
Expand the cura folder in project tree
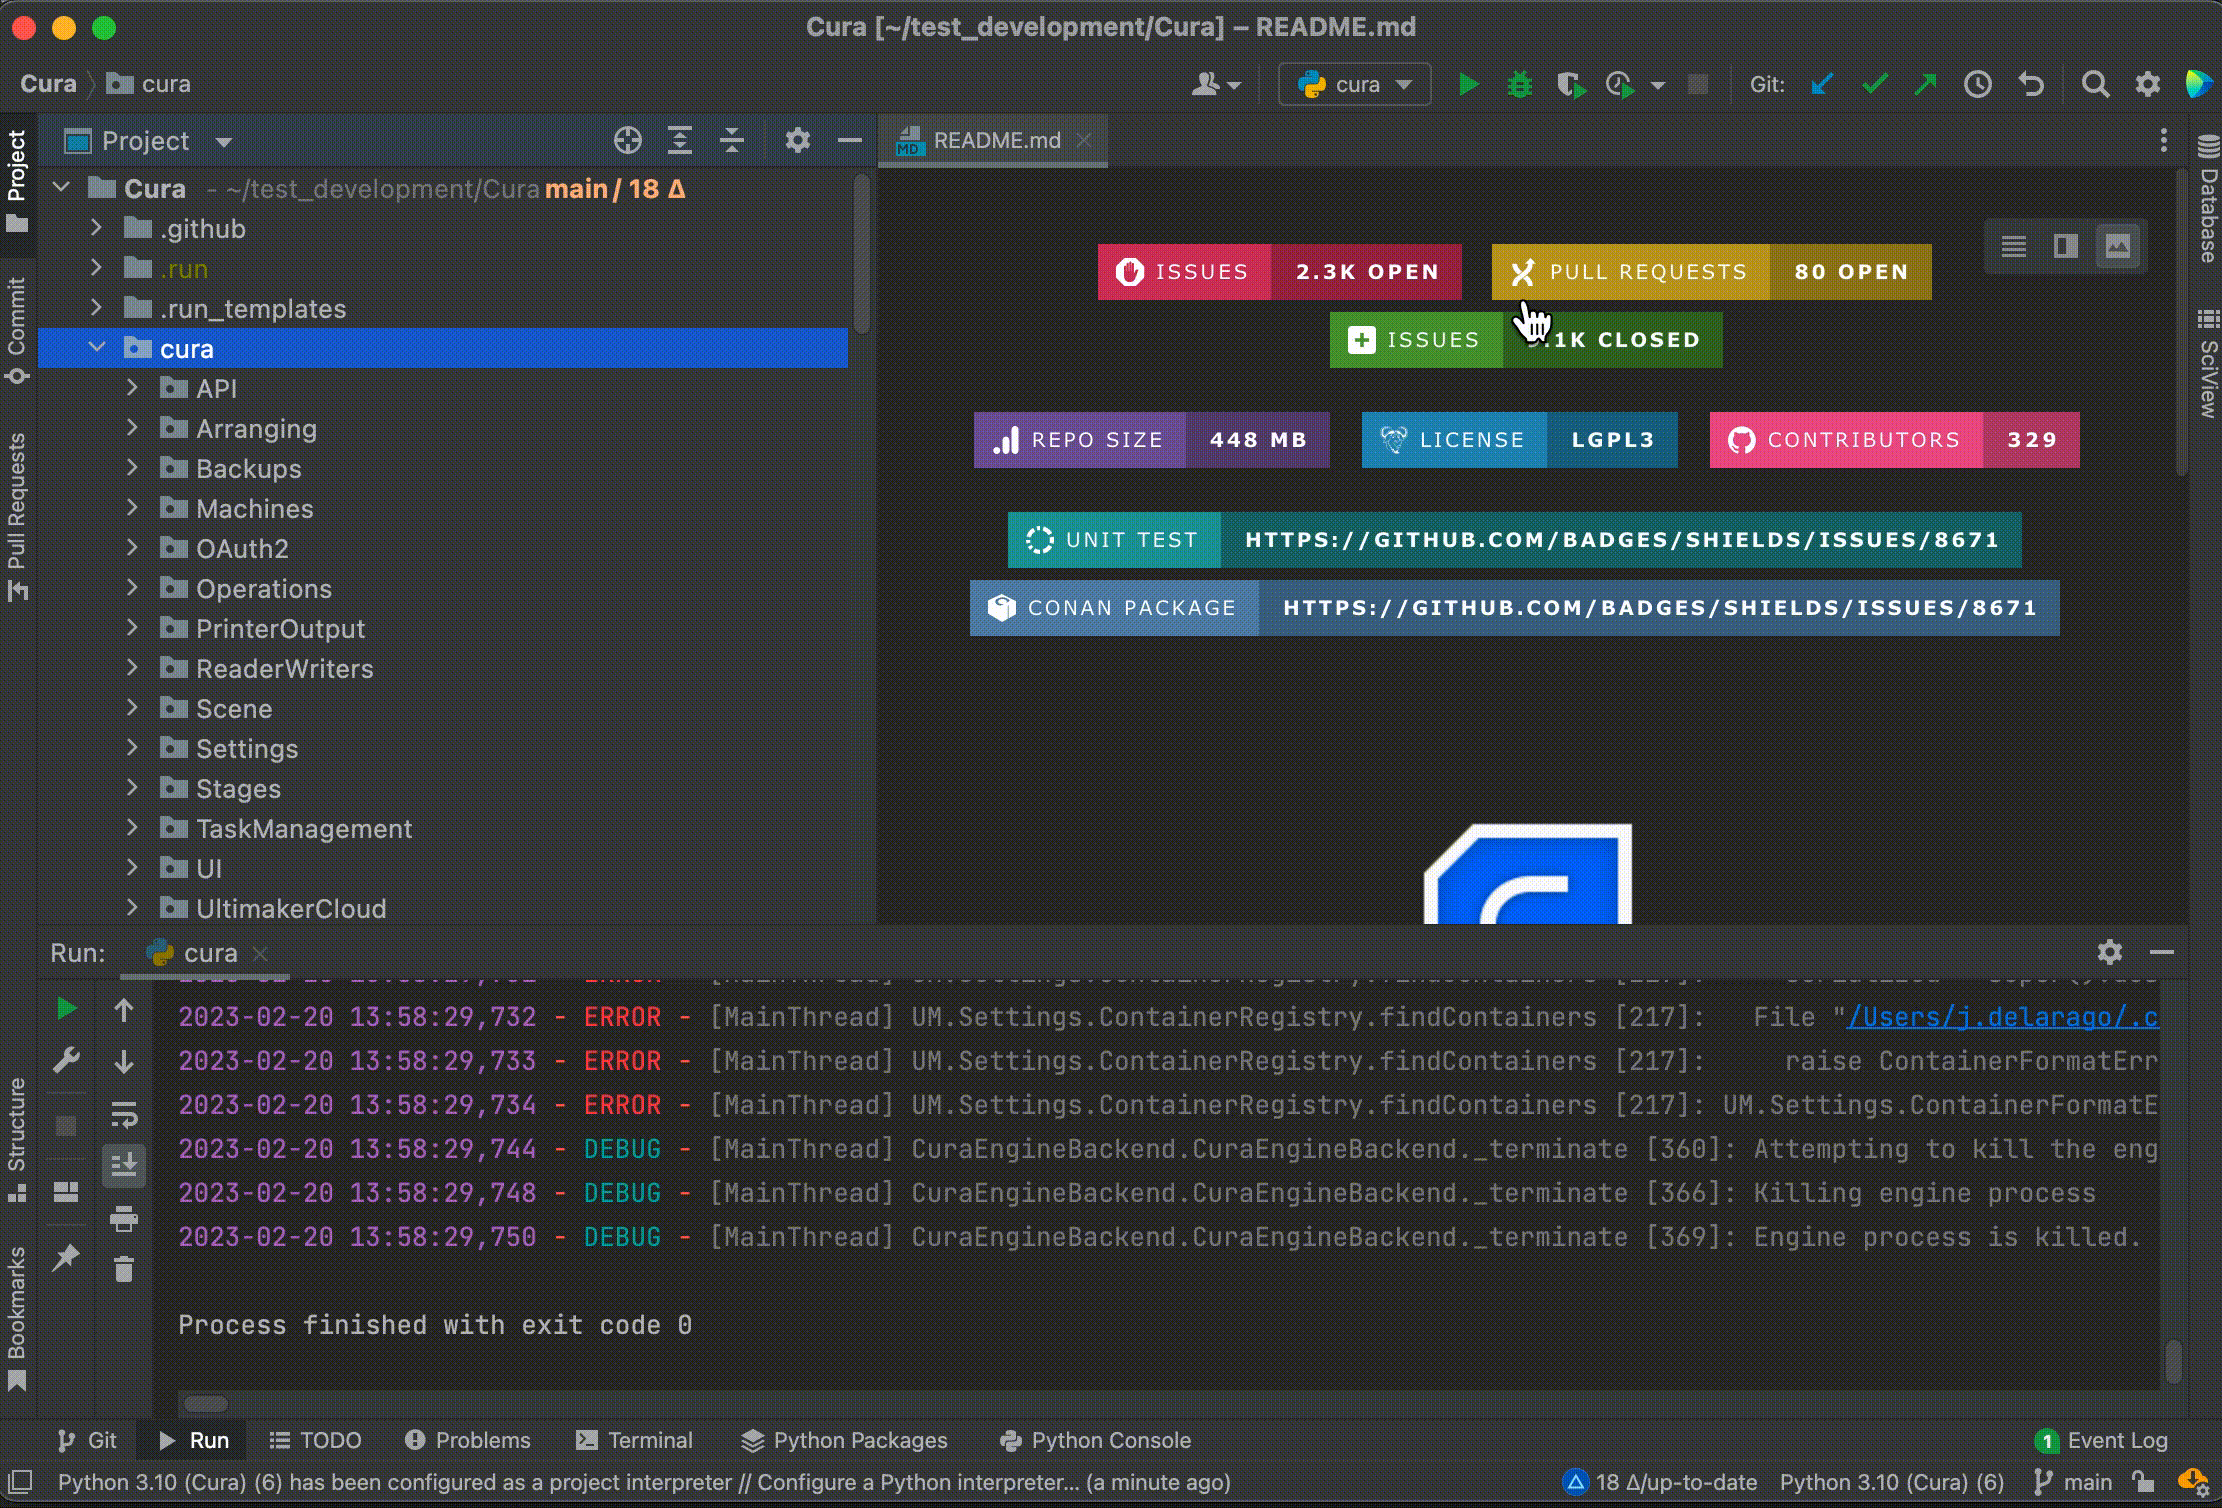tap(94, 348)
